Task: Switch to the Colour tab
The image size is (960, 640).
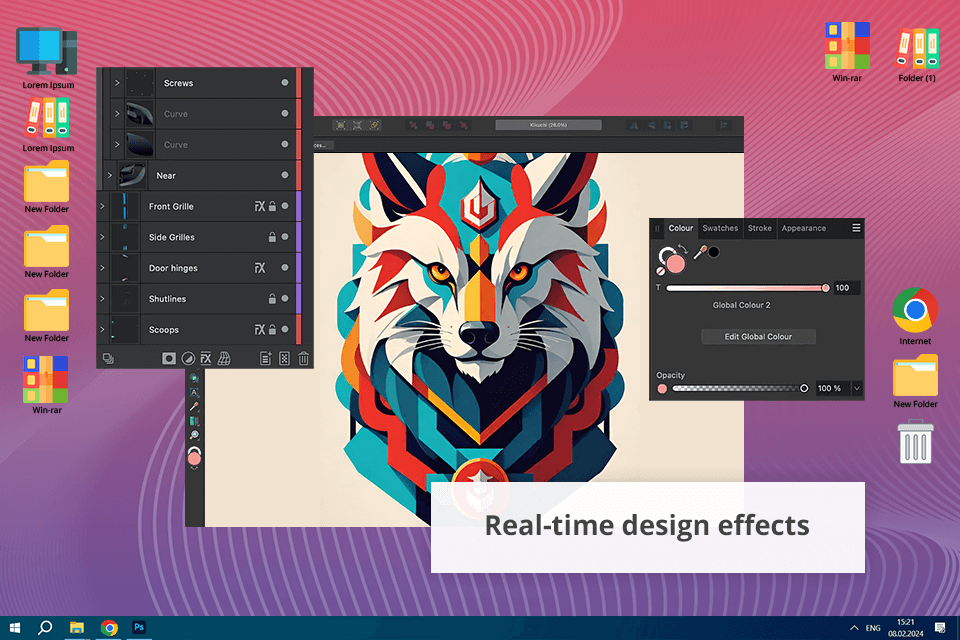Action: (x=680, y=228)
